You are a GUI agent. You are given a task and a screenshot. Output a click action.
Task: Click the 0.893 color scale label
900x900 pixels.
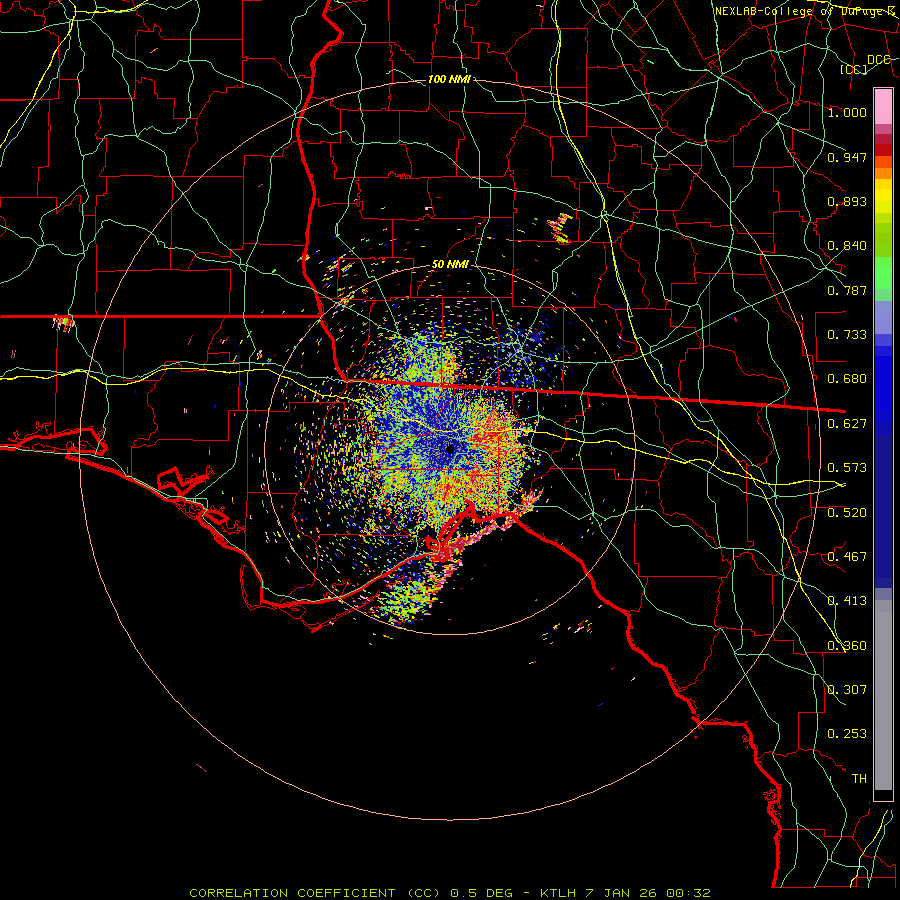tap(847, 201)
